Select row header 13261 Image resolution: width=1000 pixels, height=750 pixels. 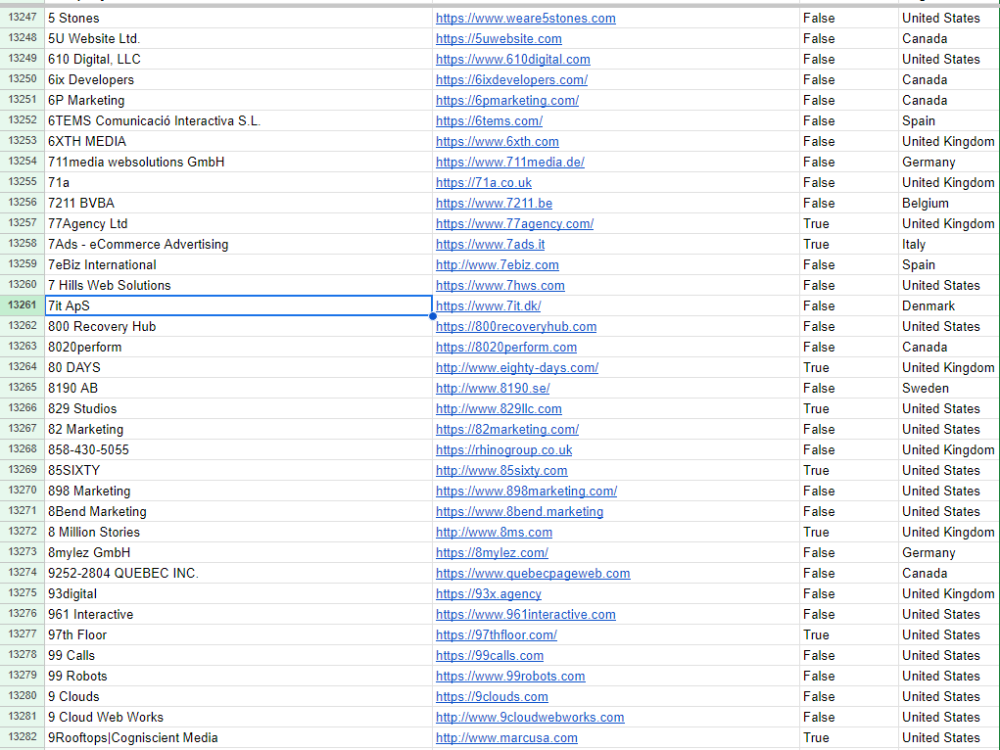pyautogui.click(x=22, y=305)
